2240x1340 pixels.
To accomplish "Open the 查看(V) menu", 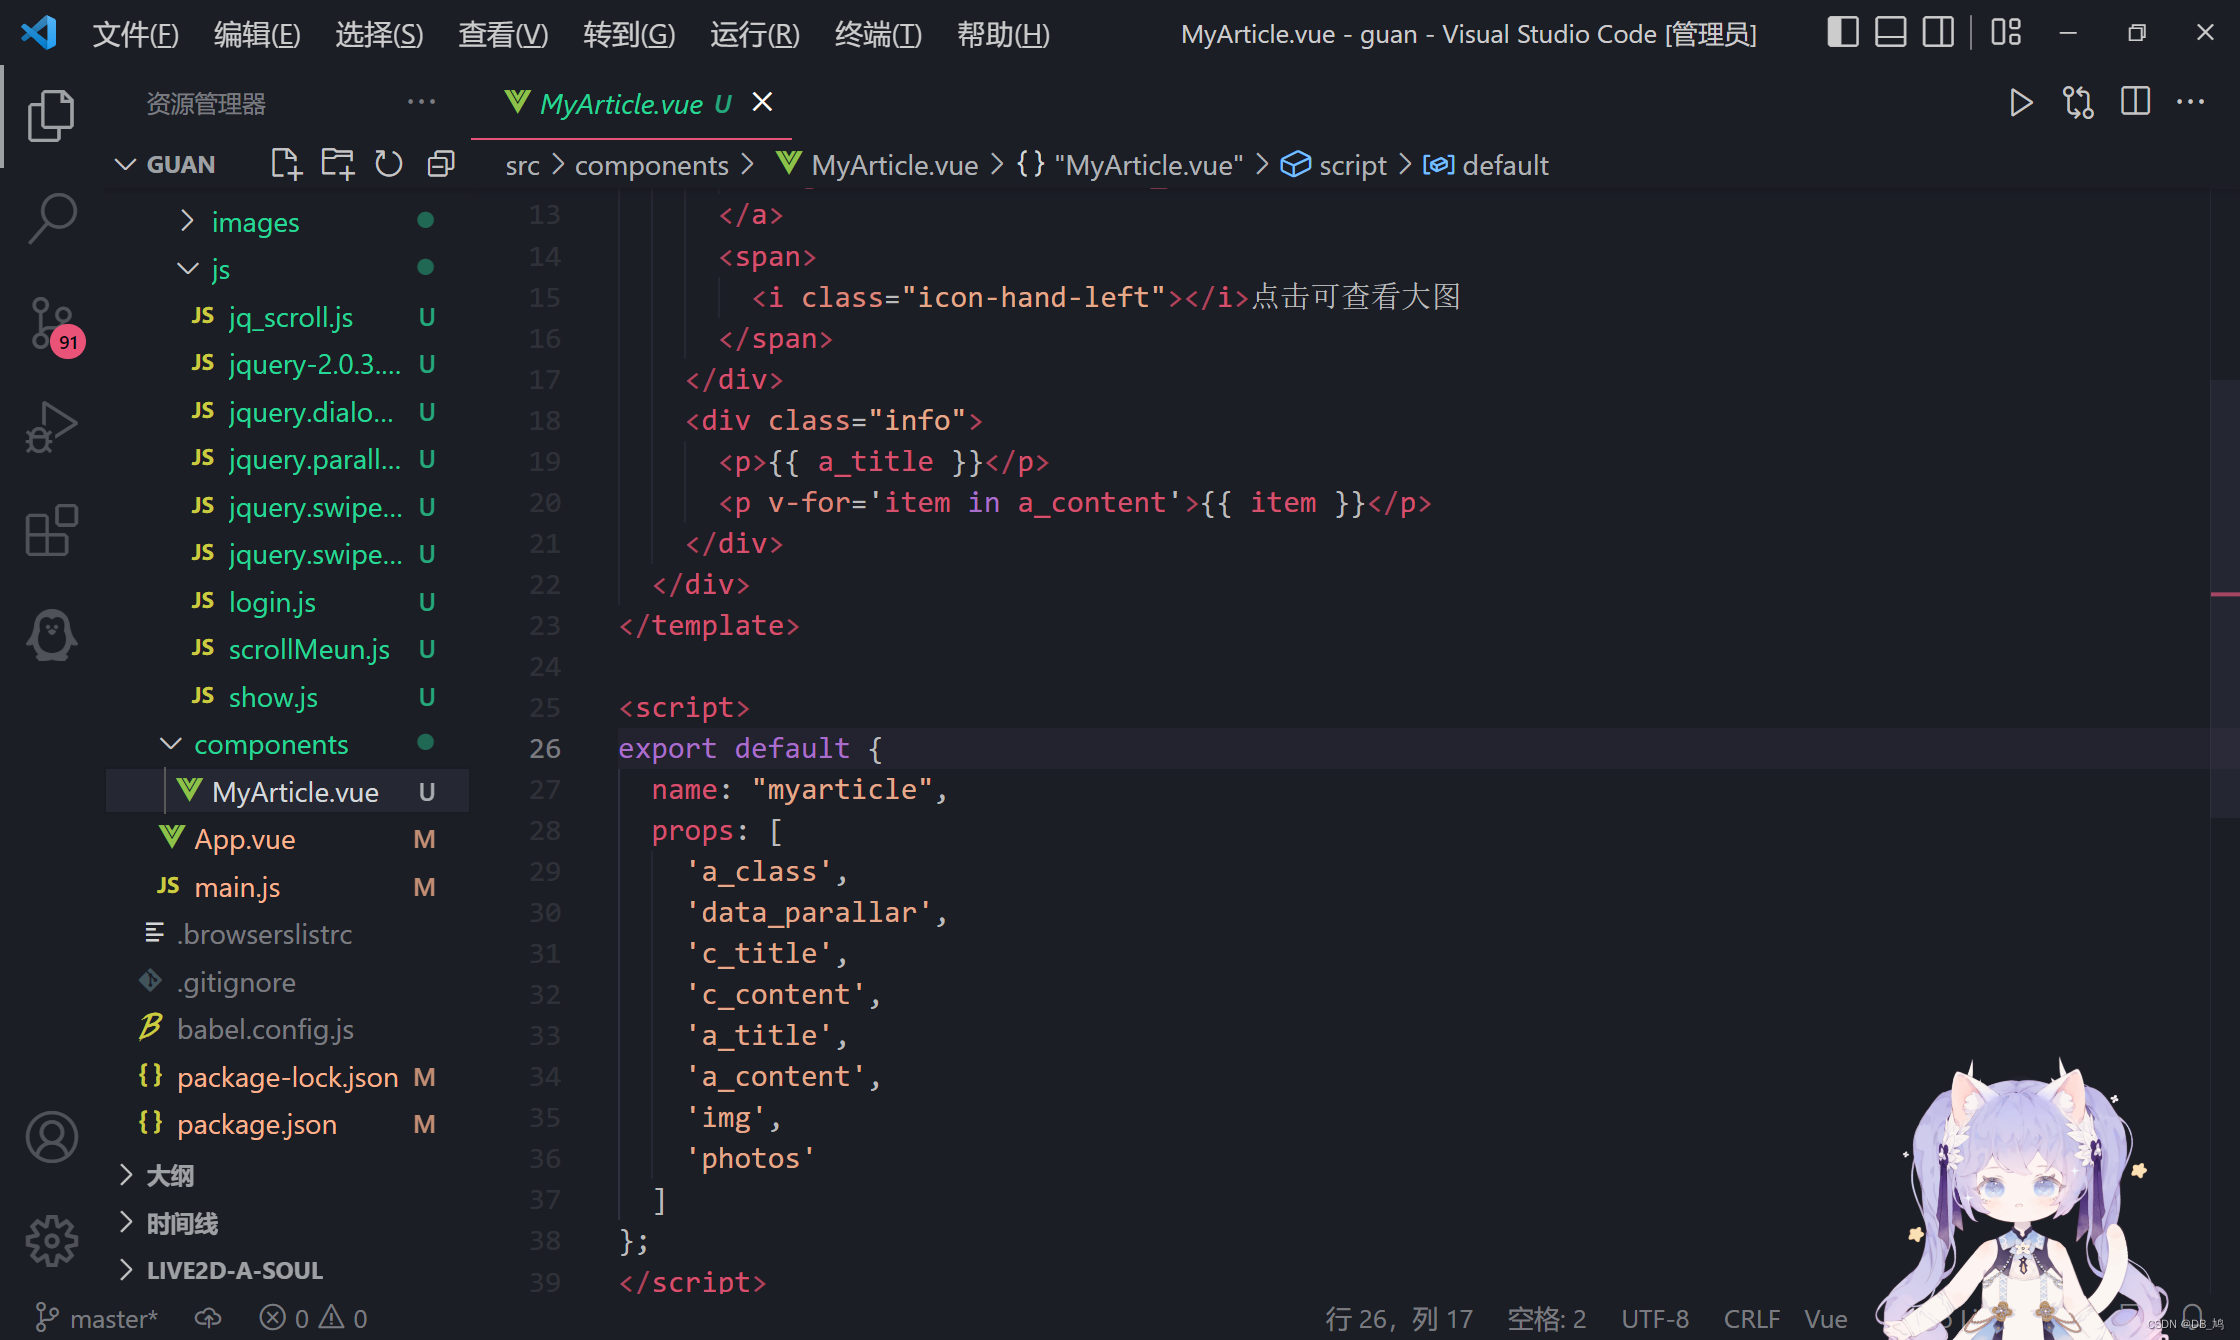I will click(x=503, y=35).
